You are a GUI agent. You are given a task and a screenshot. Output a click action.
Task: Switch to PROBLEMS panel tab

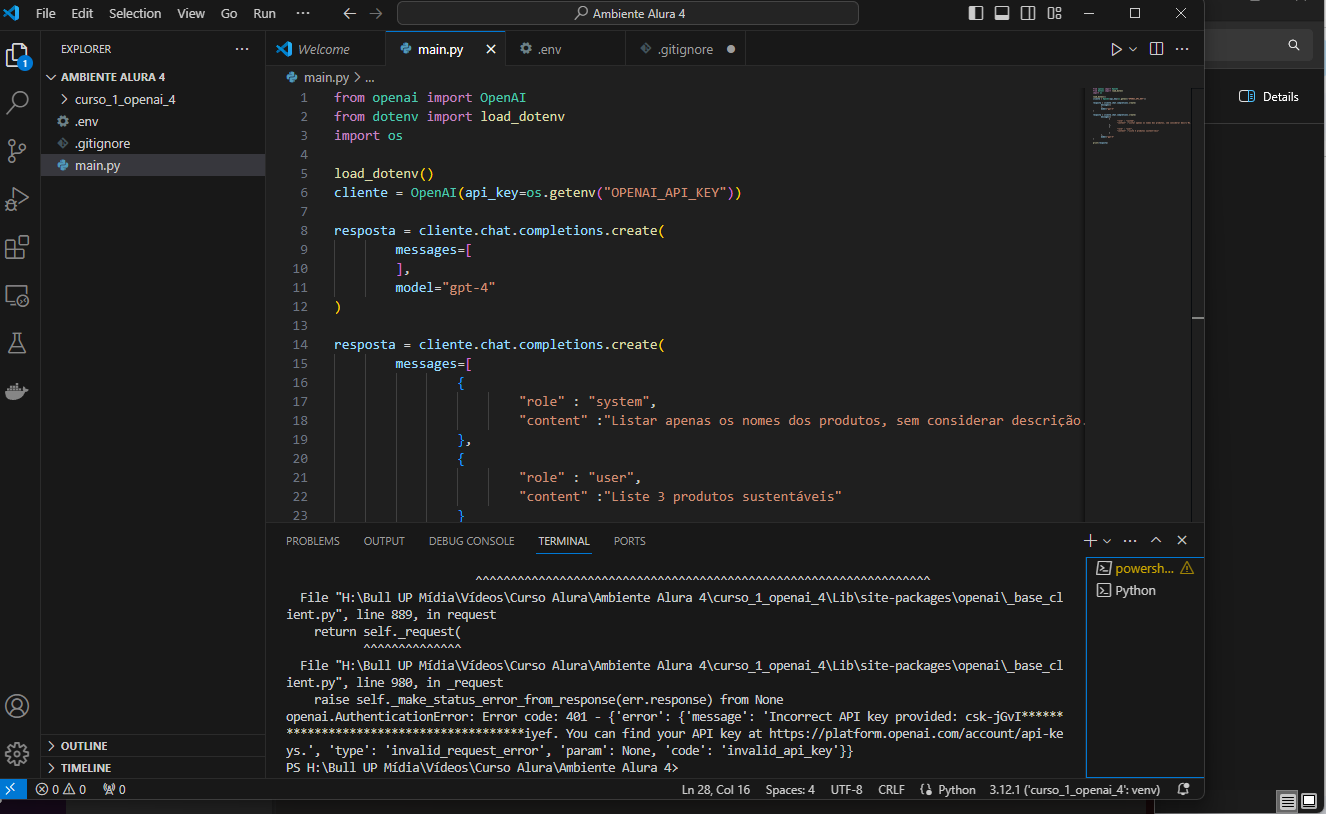pyautogui.click(x=313, y=541)
